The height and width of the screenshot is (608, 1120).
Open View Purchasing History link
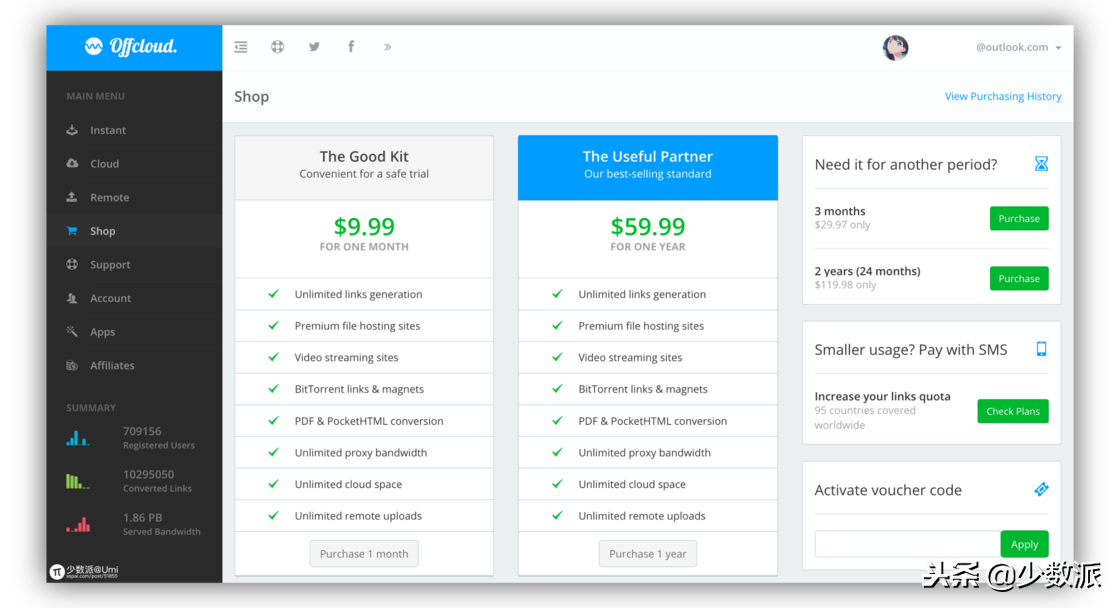pyautogui.click(x=1002, y=97)
